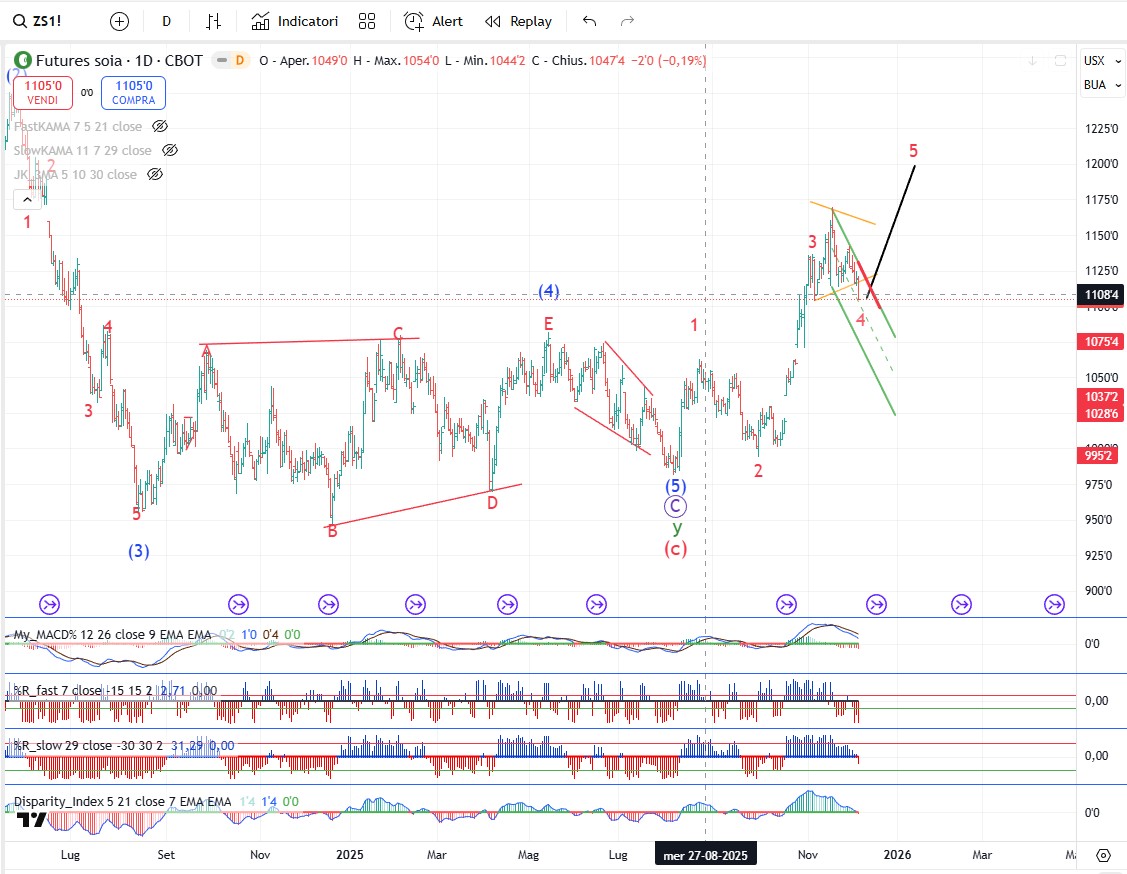This screenshot has width=1127, height=874.
Task: Open the Indicatori menu
Action: [295, 21]
